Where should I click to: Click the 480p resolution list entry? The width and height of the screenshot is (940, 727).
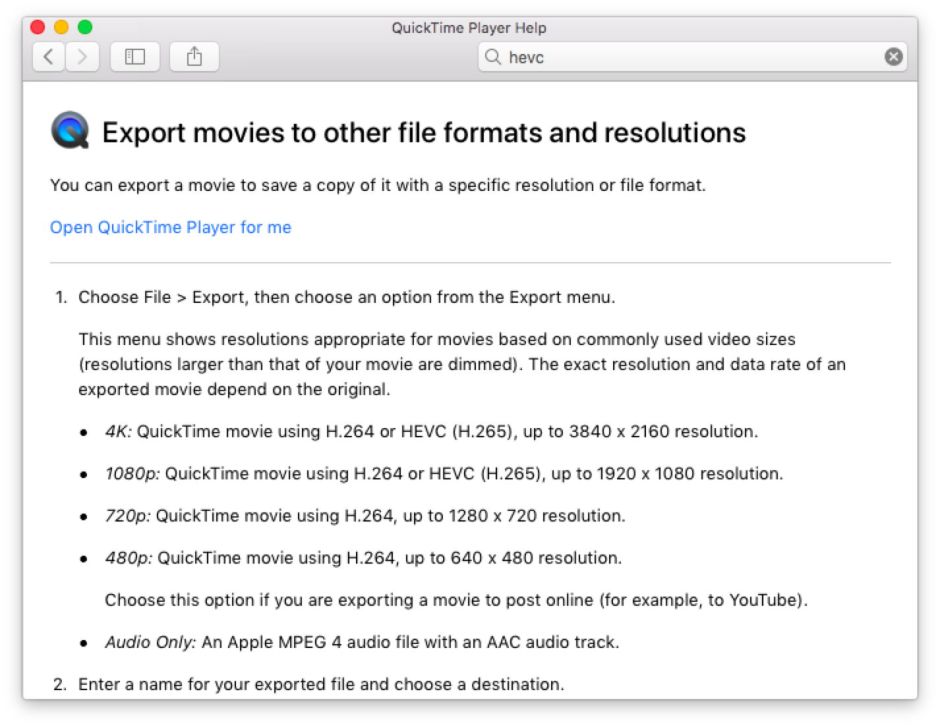362,558
